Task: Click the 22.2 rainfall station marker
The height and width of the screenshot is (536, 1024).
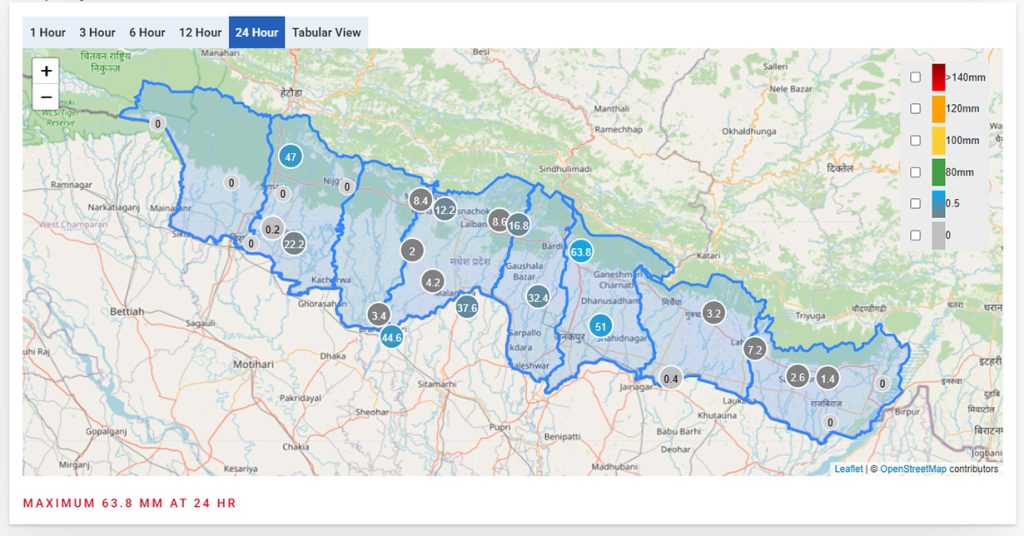Action: pos(294,243)
